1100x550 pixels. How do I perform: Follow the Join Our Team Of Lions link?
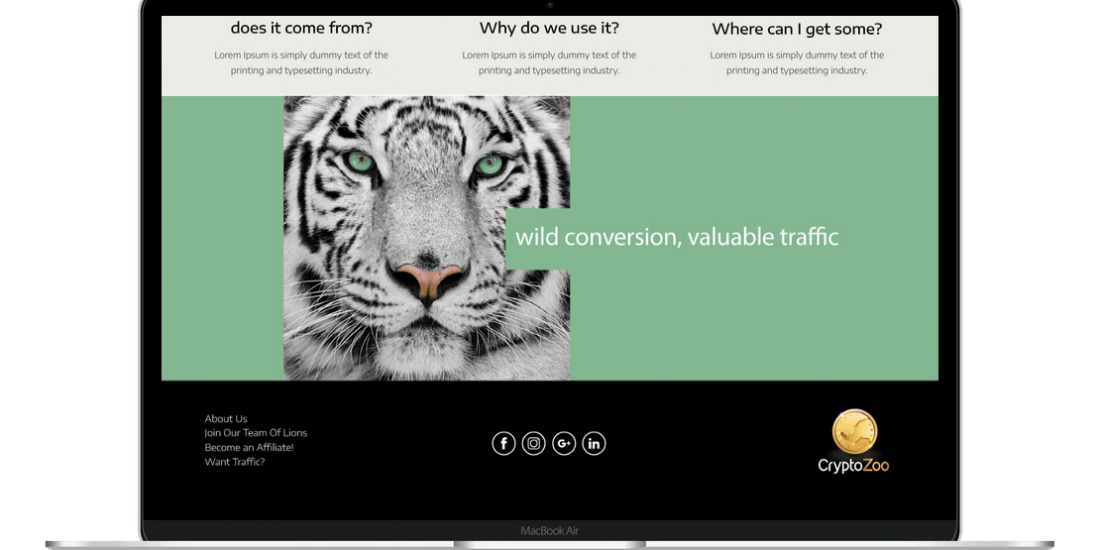[x=256, y=433]
